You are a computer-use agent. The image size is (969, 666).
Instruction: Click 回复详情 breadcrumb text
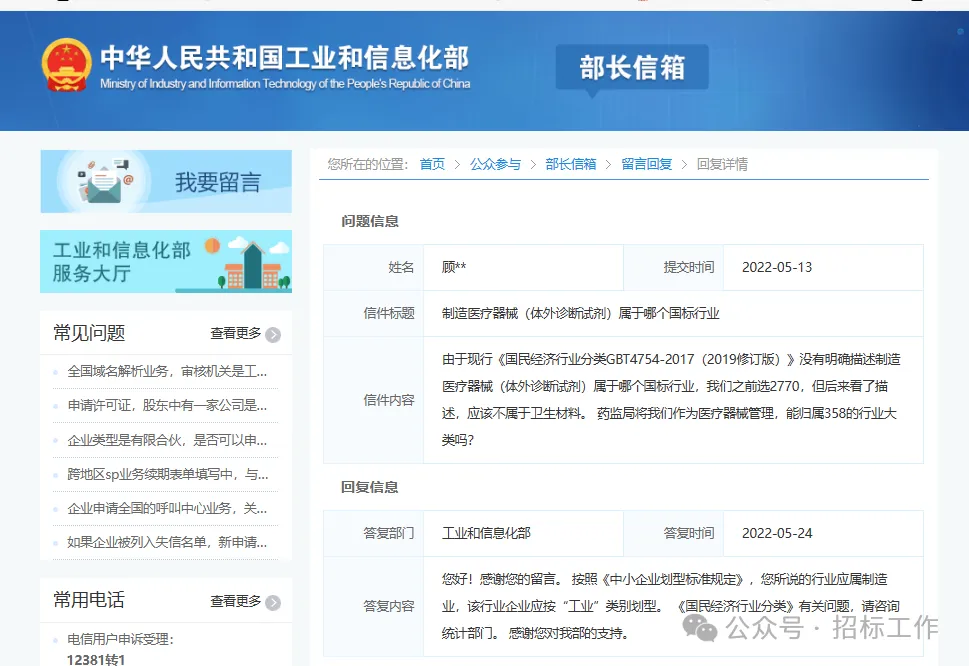pos(722,164)
